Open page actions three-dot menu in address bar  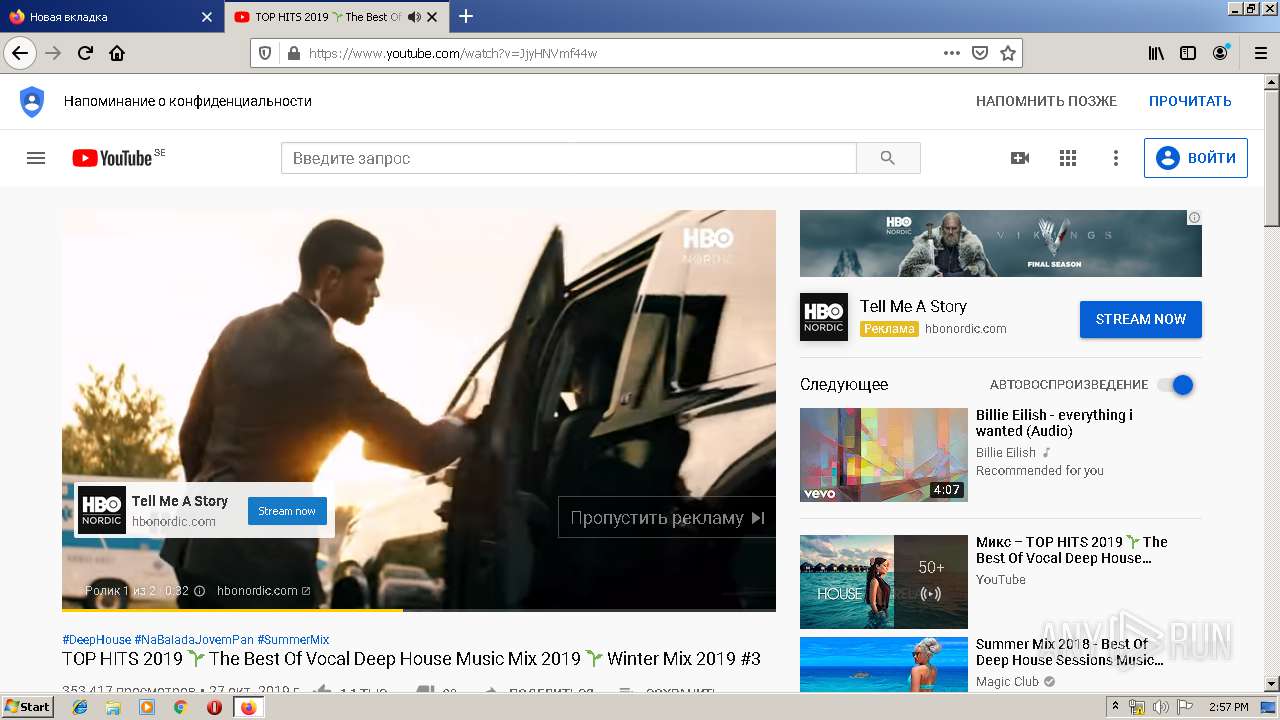coord(952,53)
